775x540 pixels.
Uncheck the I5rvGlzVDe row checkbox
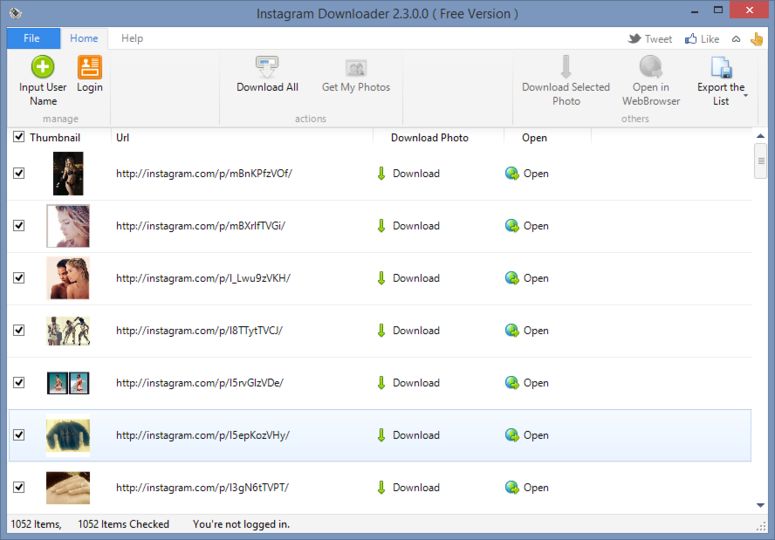(19, 383)
